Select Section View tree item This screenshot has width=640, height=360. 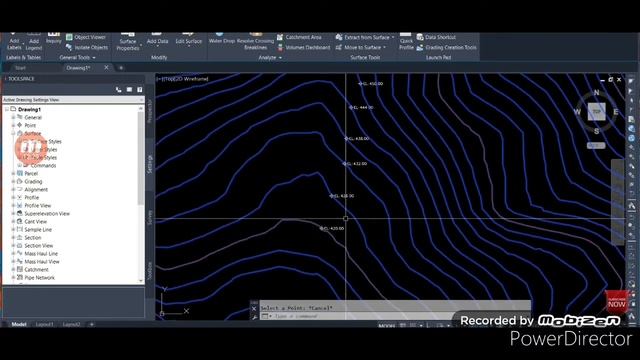39,246
